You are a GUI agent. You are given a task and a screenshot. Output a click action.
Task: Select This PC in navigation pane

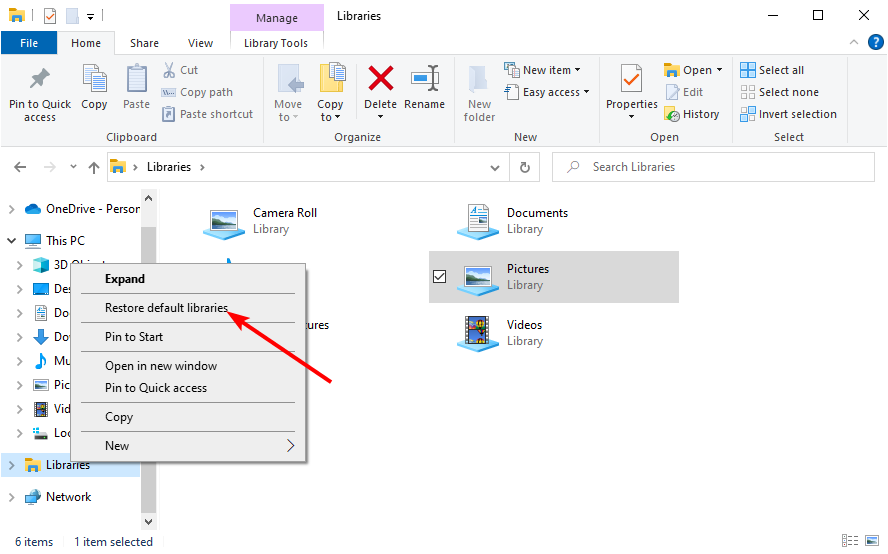65,241
